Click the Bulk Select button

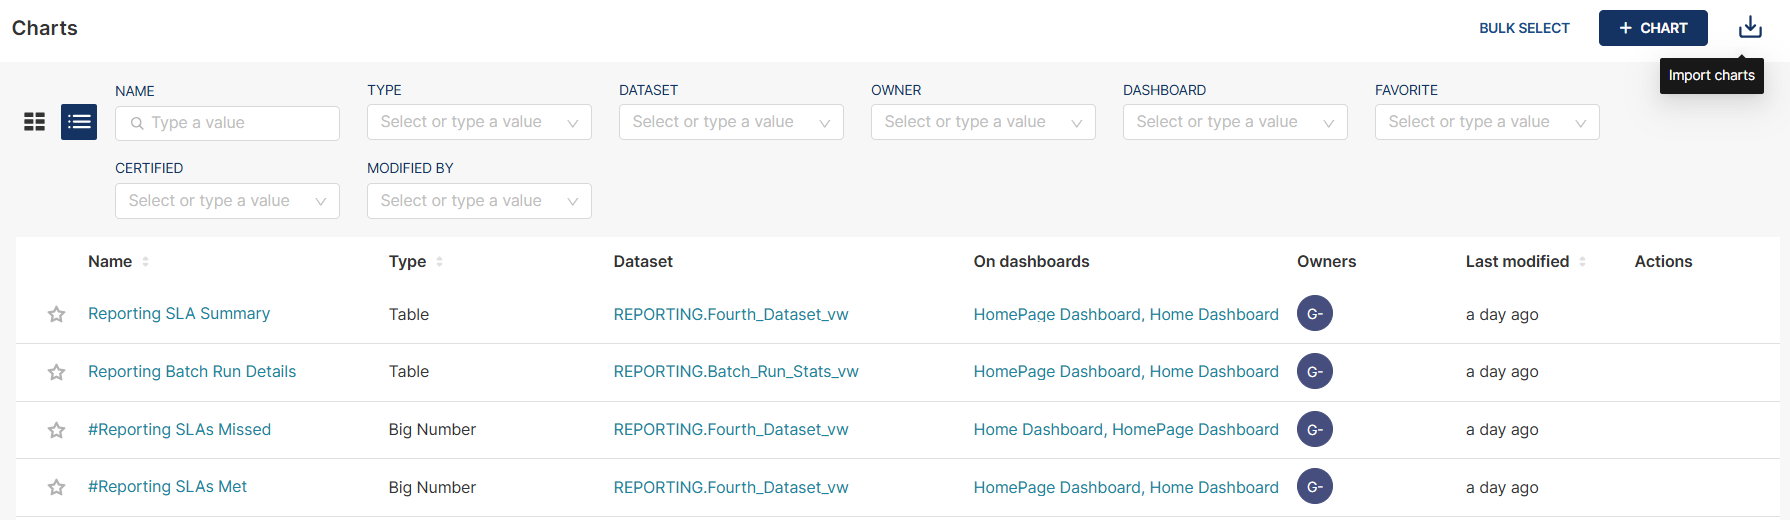[1524, 28]
